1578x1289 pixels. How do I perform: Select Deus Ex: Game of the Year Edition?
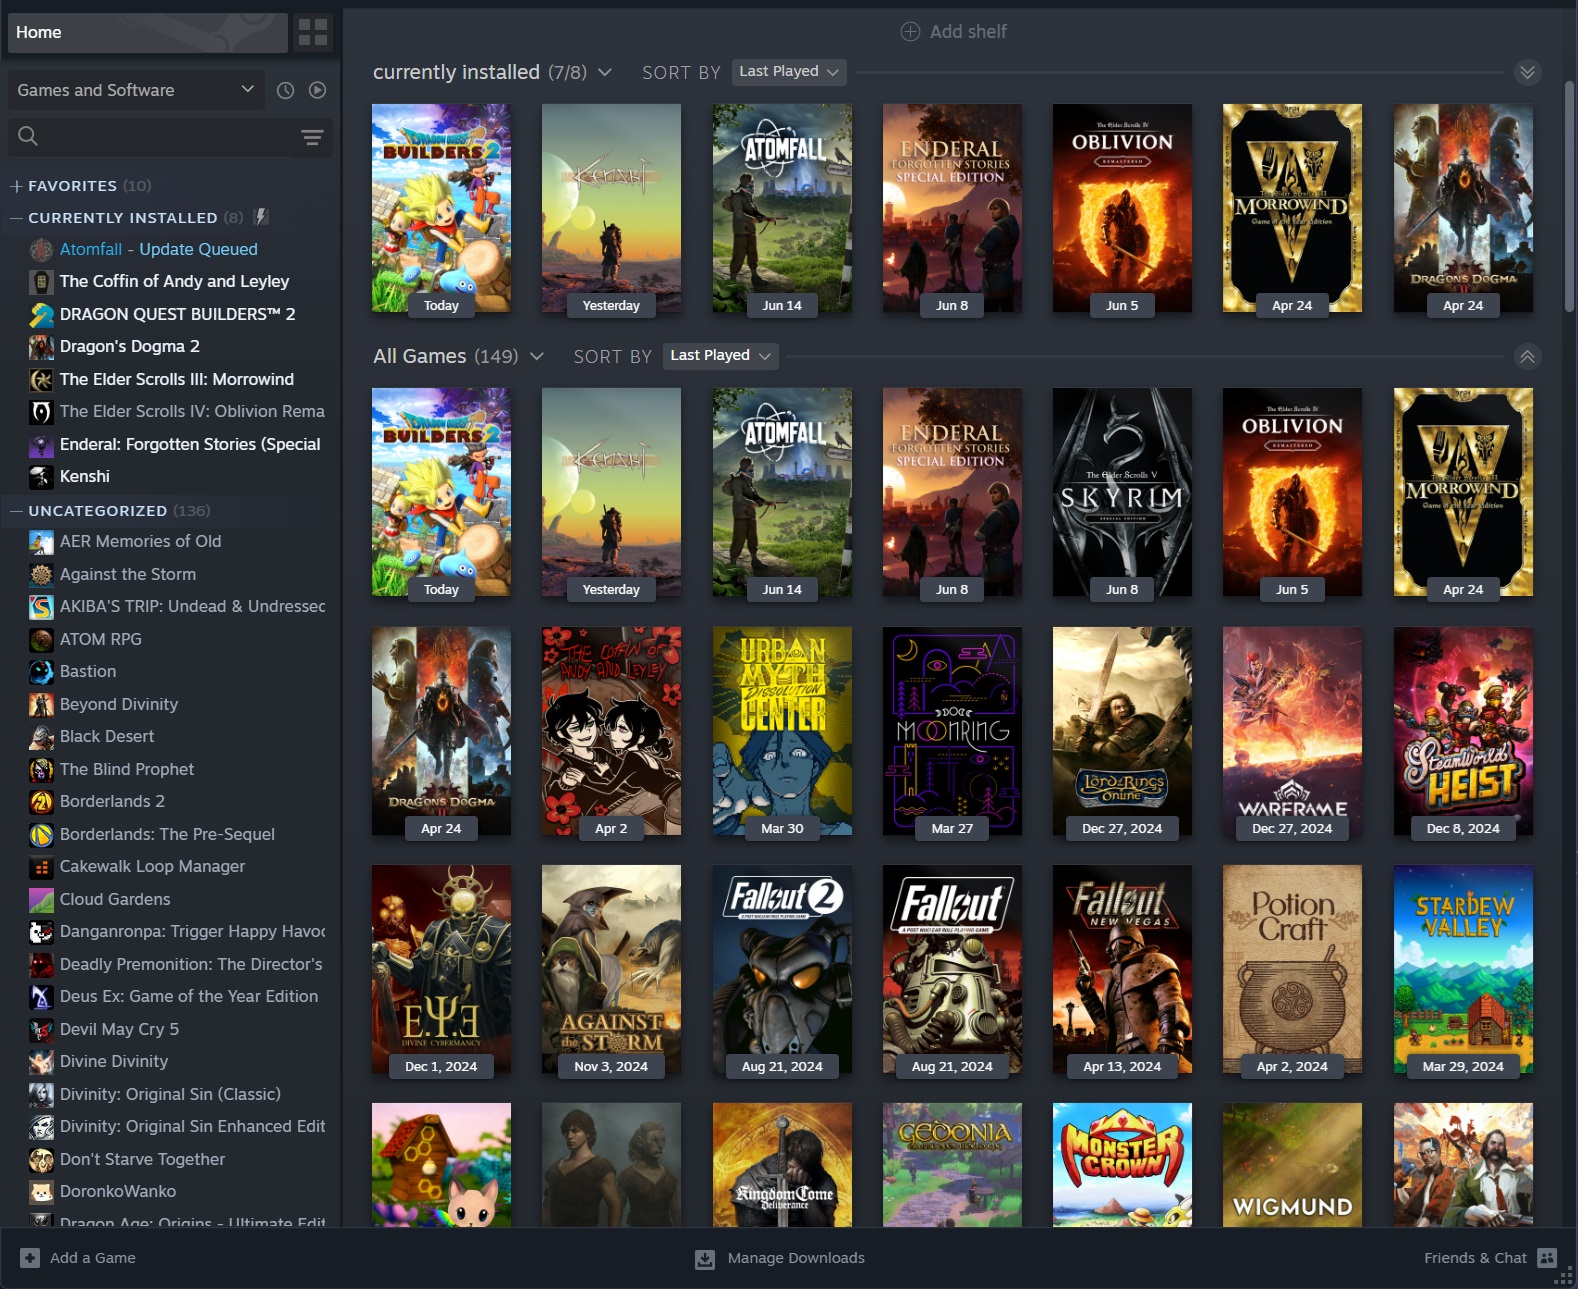189,996
